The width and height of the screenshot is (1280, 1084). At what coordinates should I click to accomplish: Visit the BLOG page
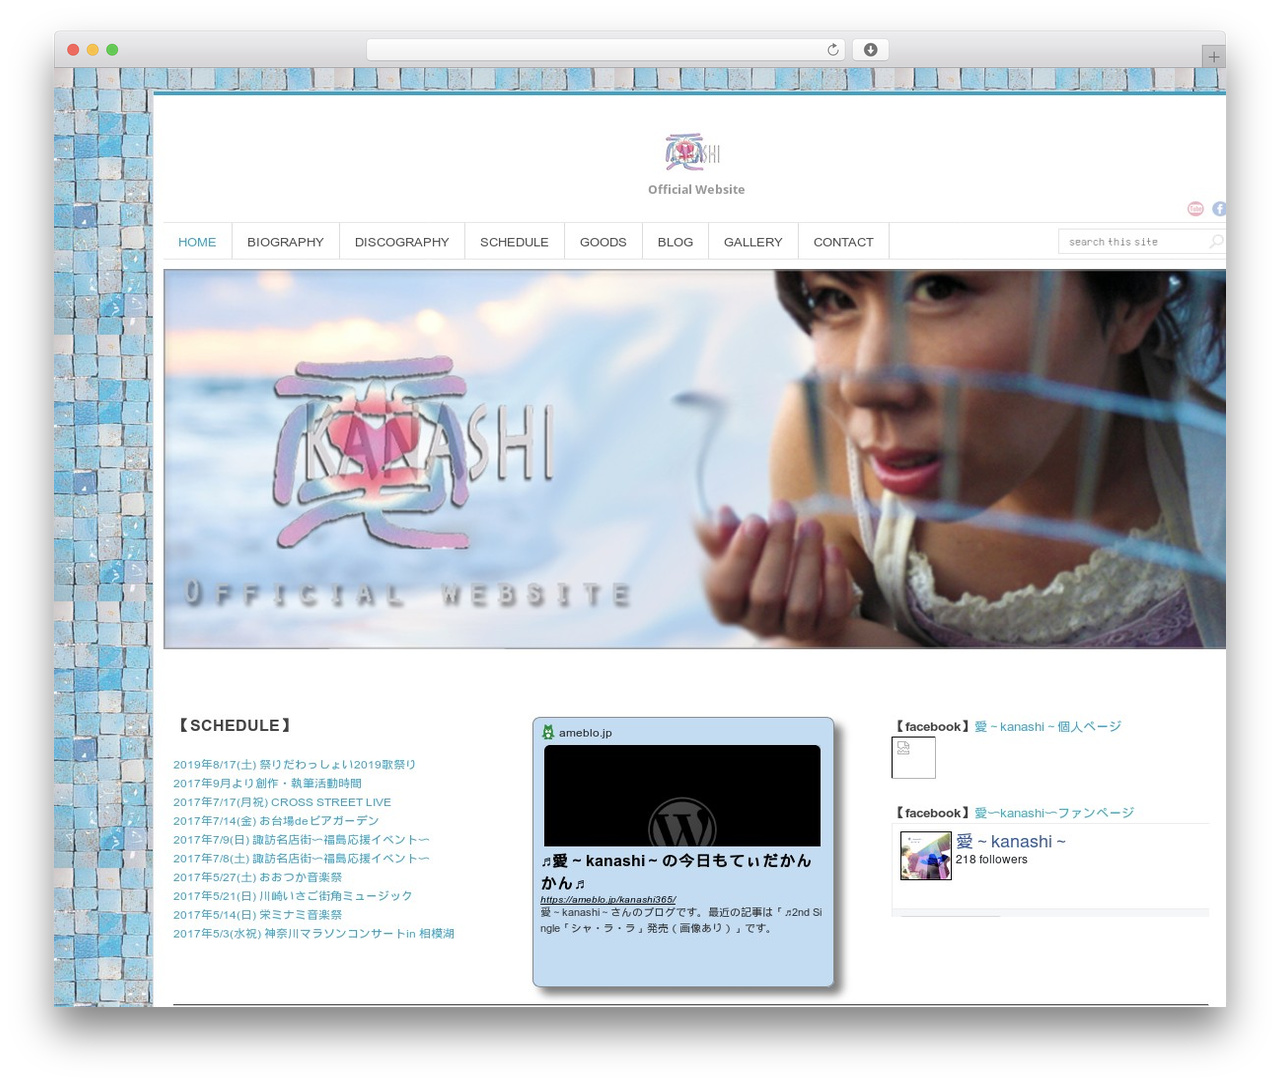[675, 242]
